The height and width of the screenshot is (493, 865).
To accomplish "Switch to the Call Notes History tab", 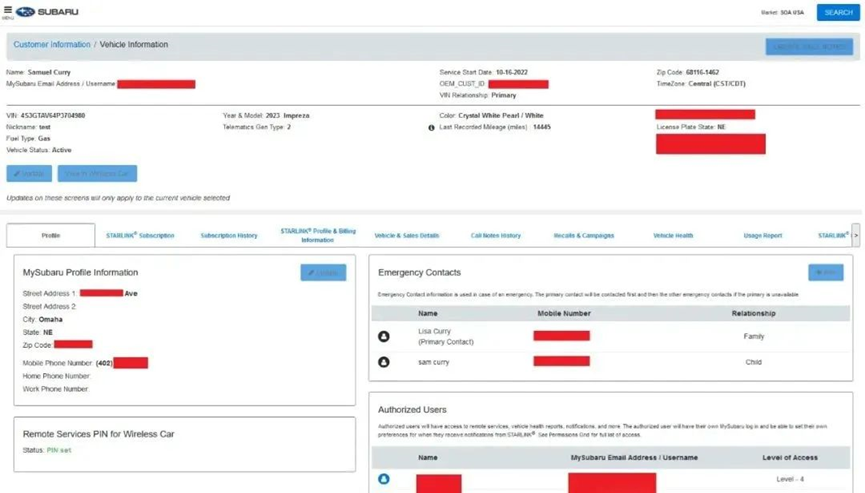I will [x=495, y=235].
